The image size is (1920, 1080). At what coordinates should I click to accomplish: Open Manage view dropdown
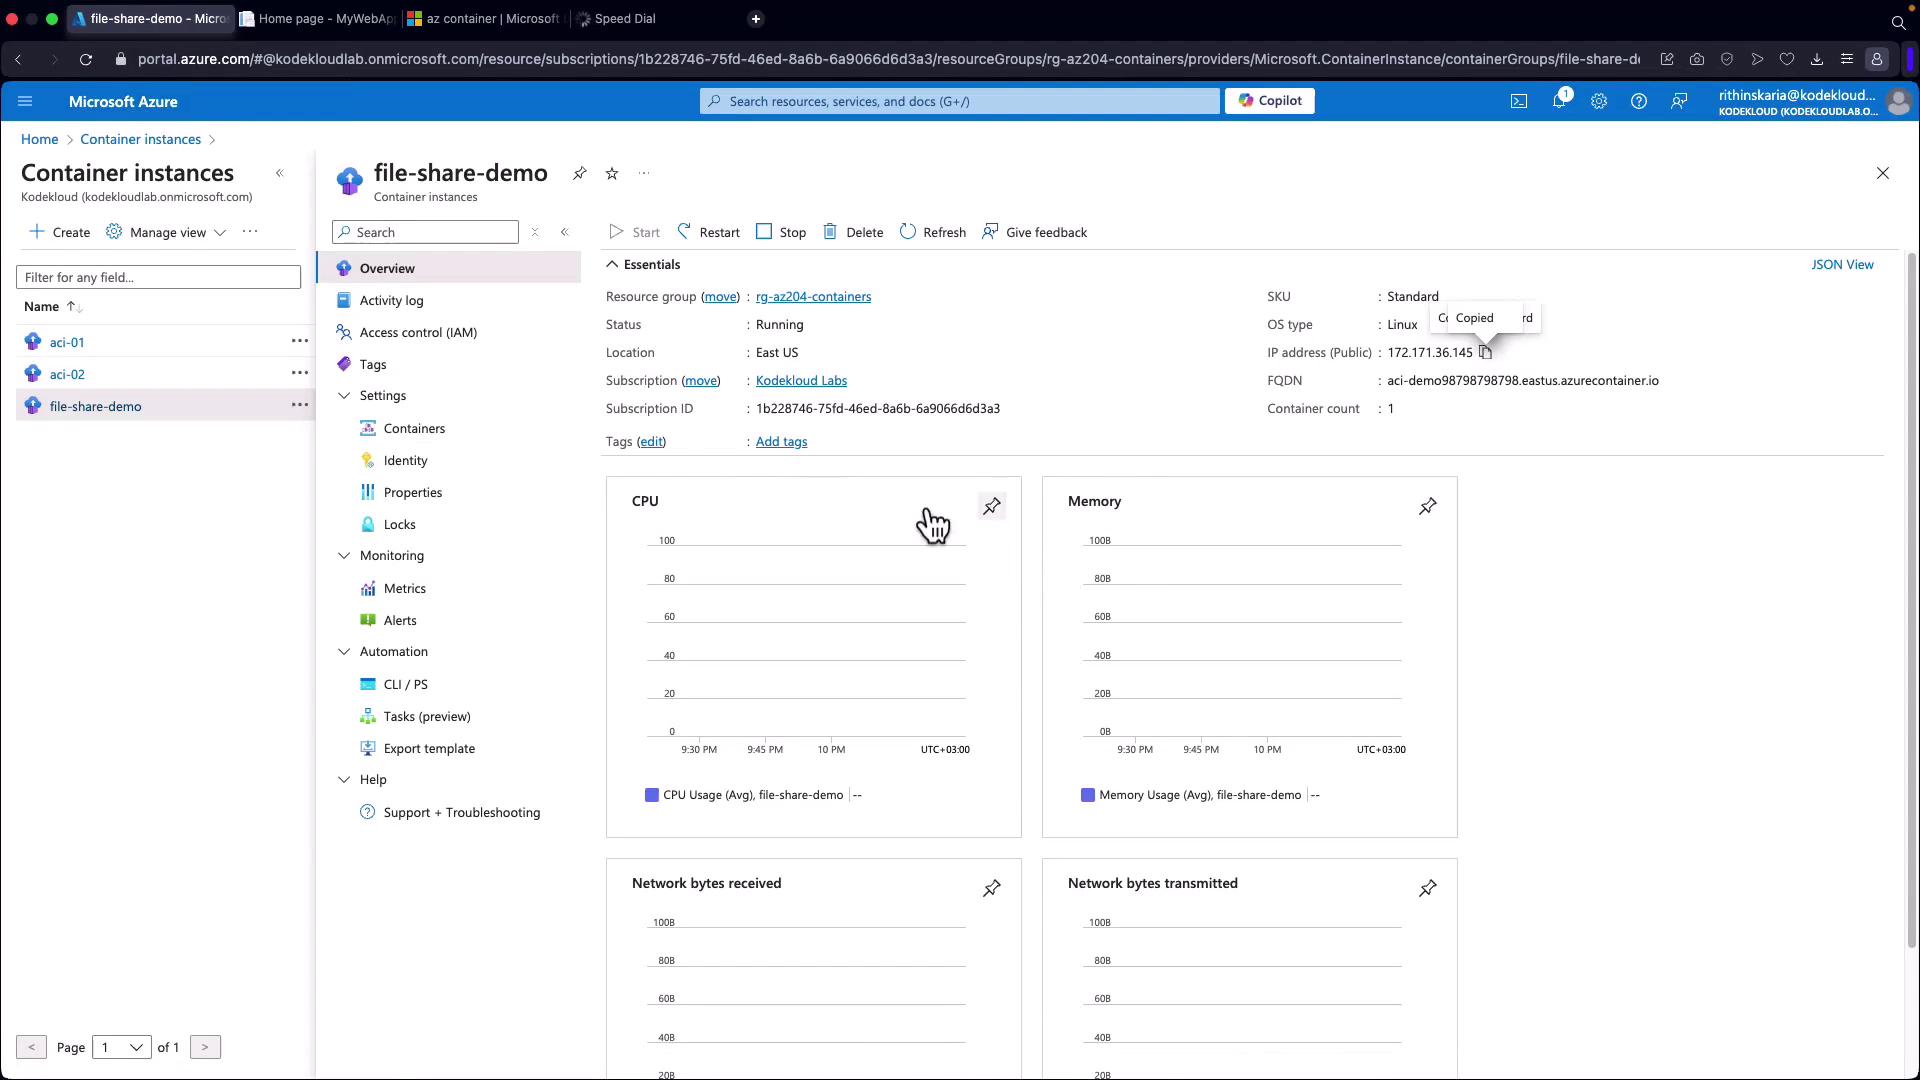tap(166, 232)
